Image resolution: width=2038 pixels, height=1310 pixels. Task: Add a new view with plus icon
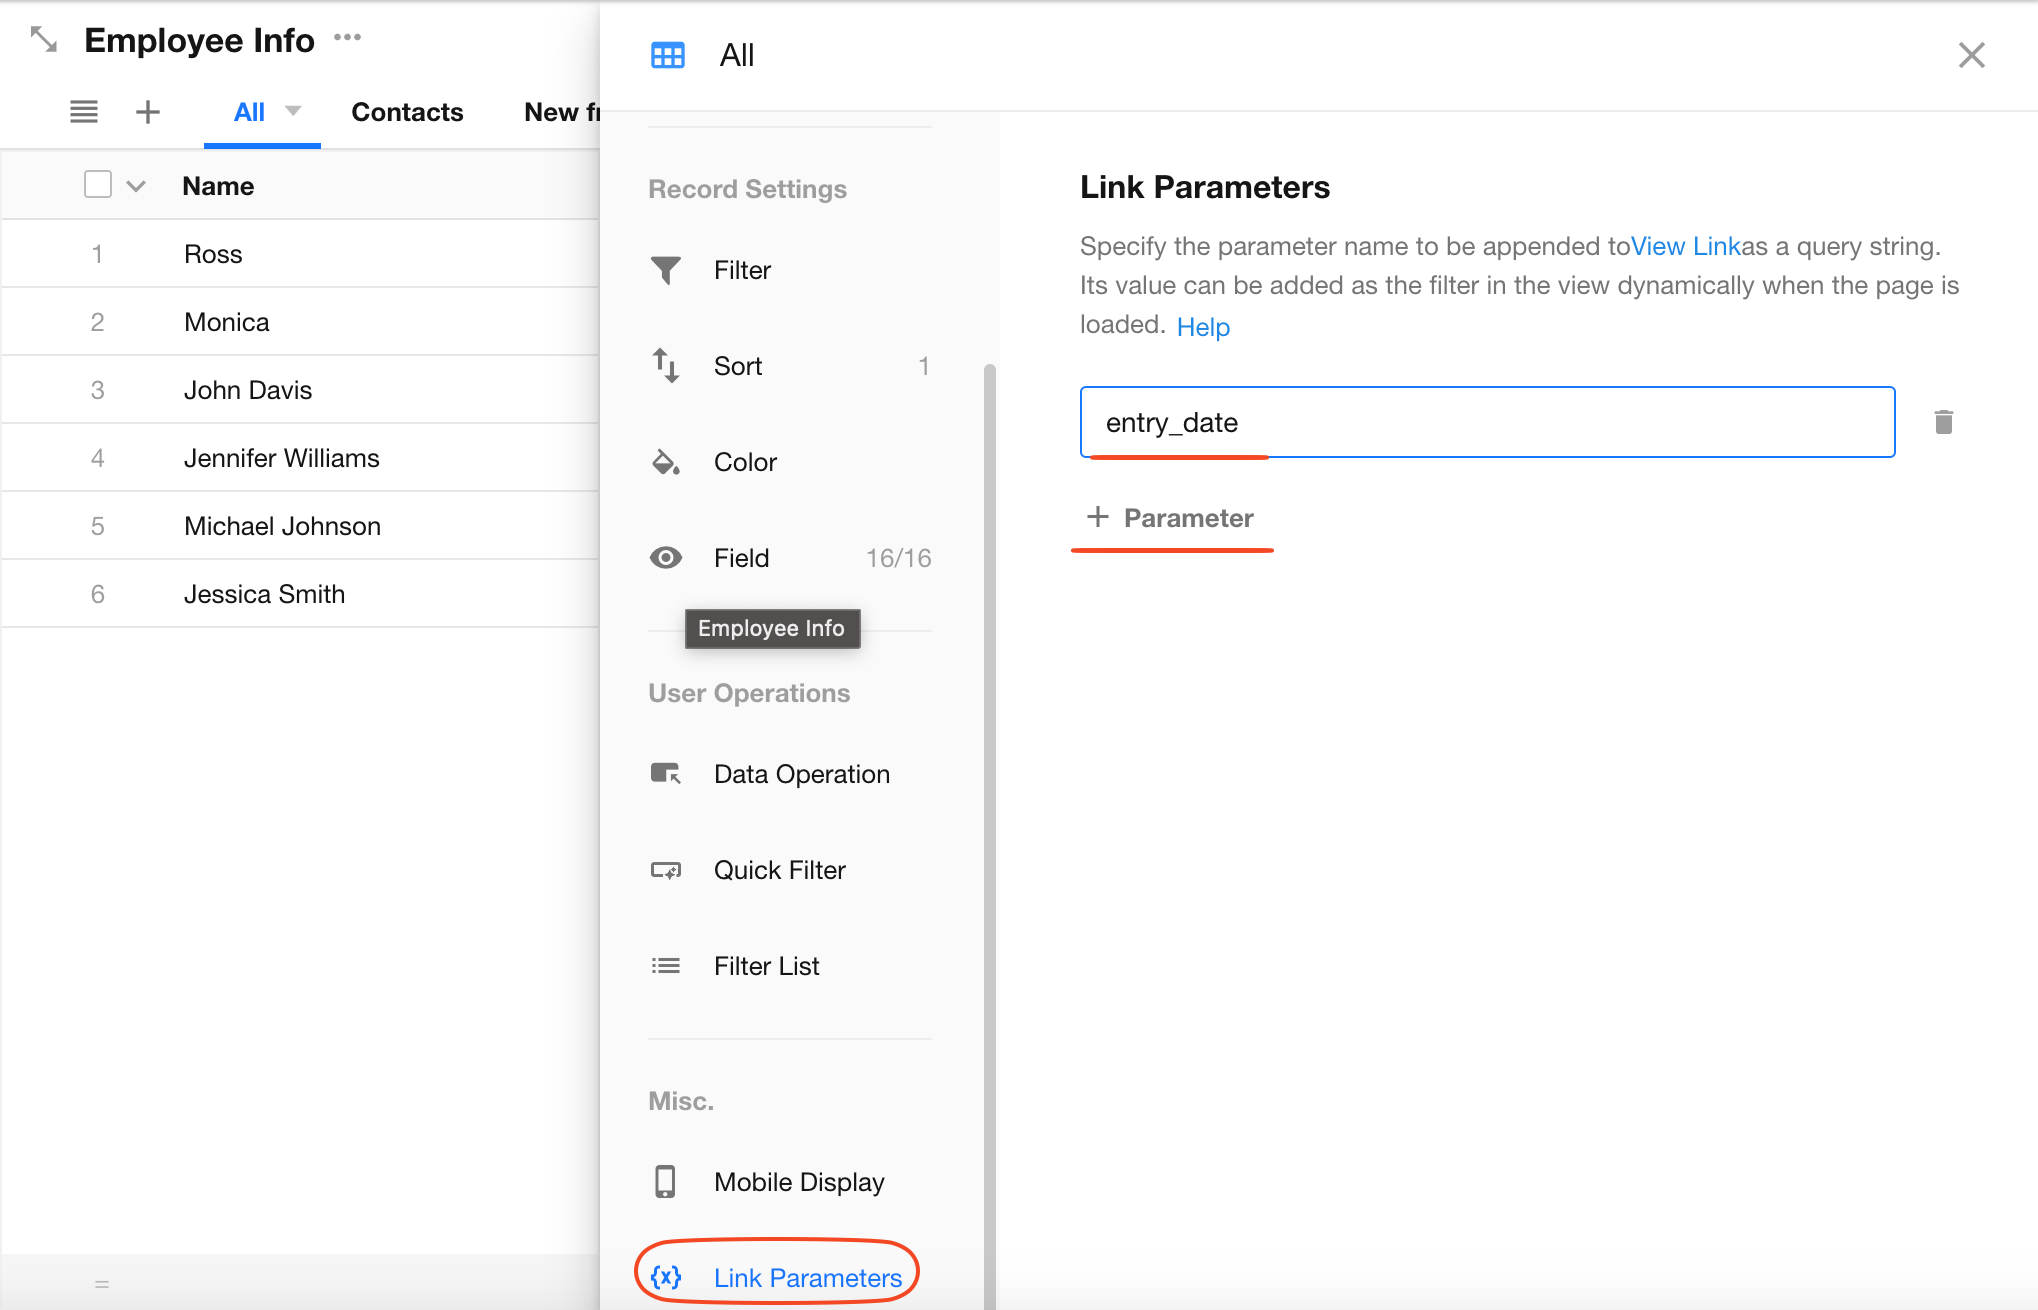[x=148, y=112]
